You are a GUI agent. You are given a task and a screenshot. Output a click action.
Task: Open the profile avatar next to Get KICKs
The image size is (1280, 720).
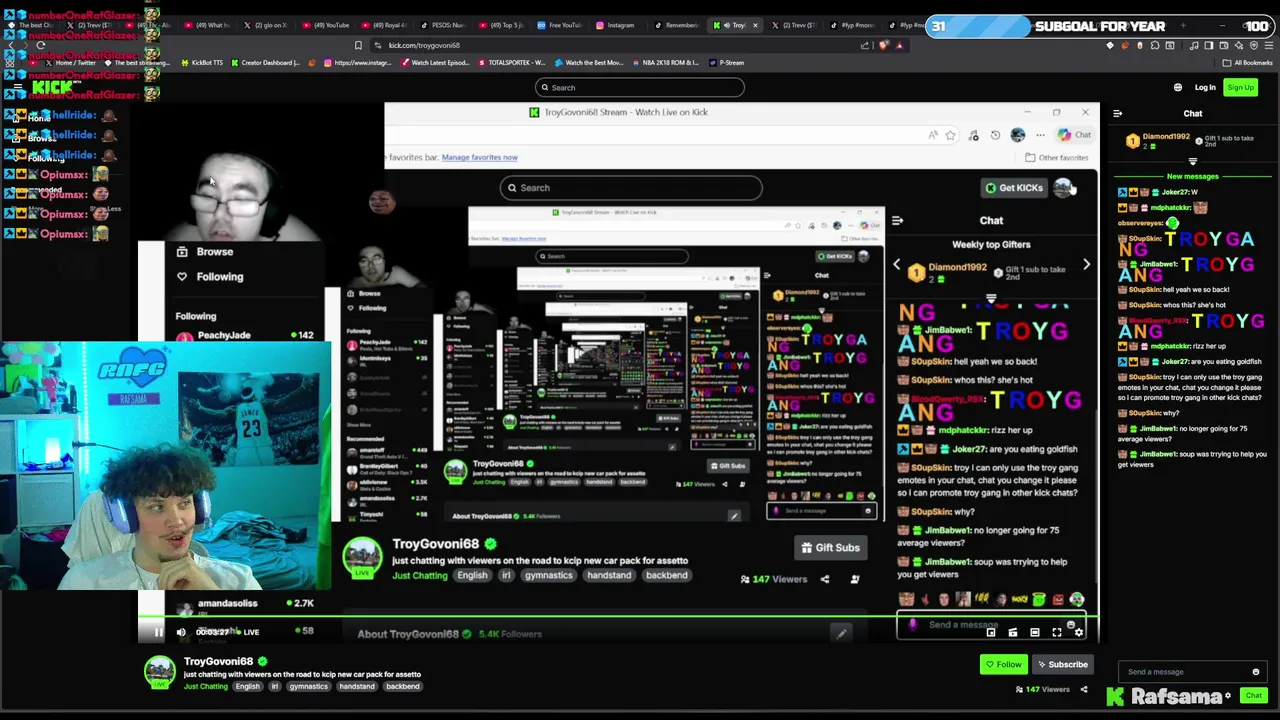(x=1063, y=188)
